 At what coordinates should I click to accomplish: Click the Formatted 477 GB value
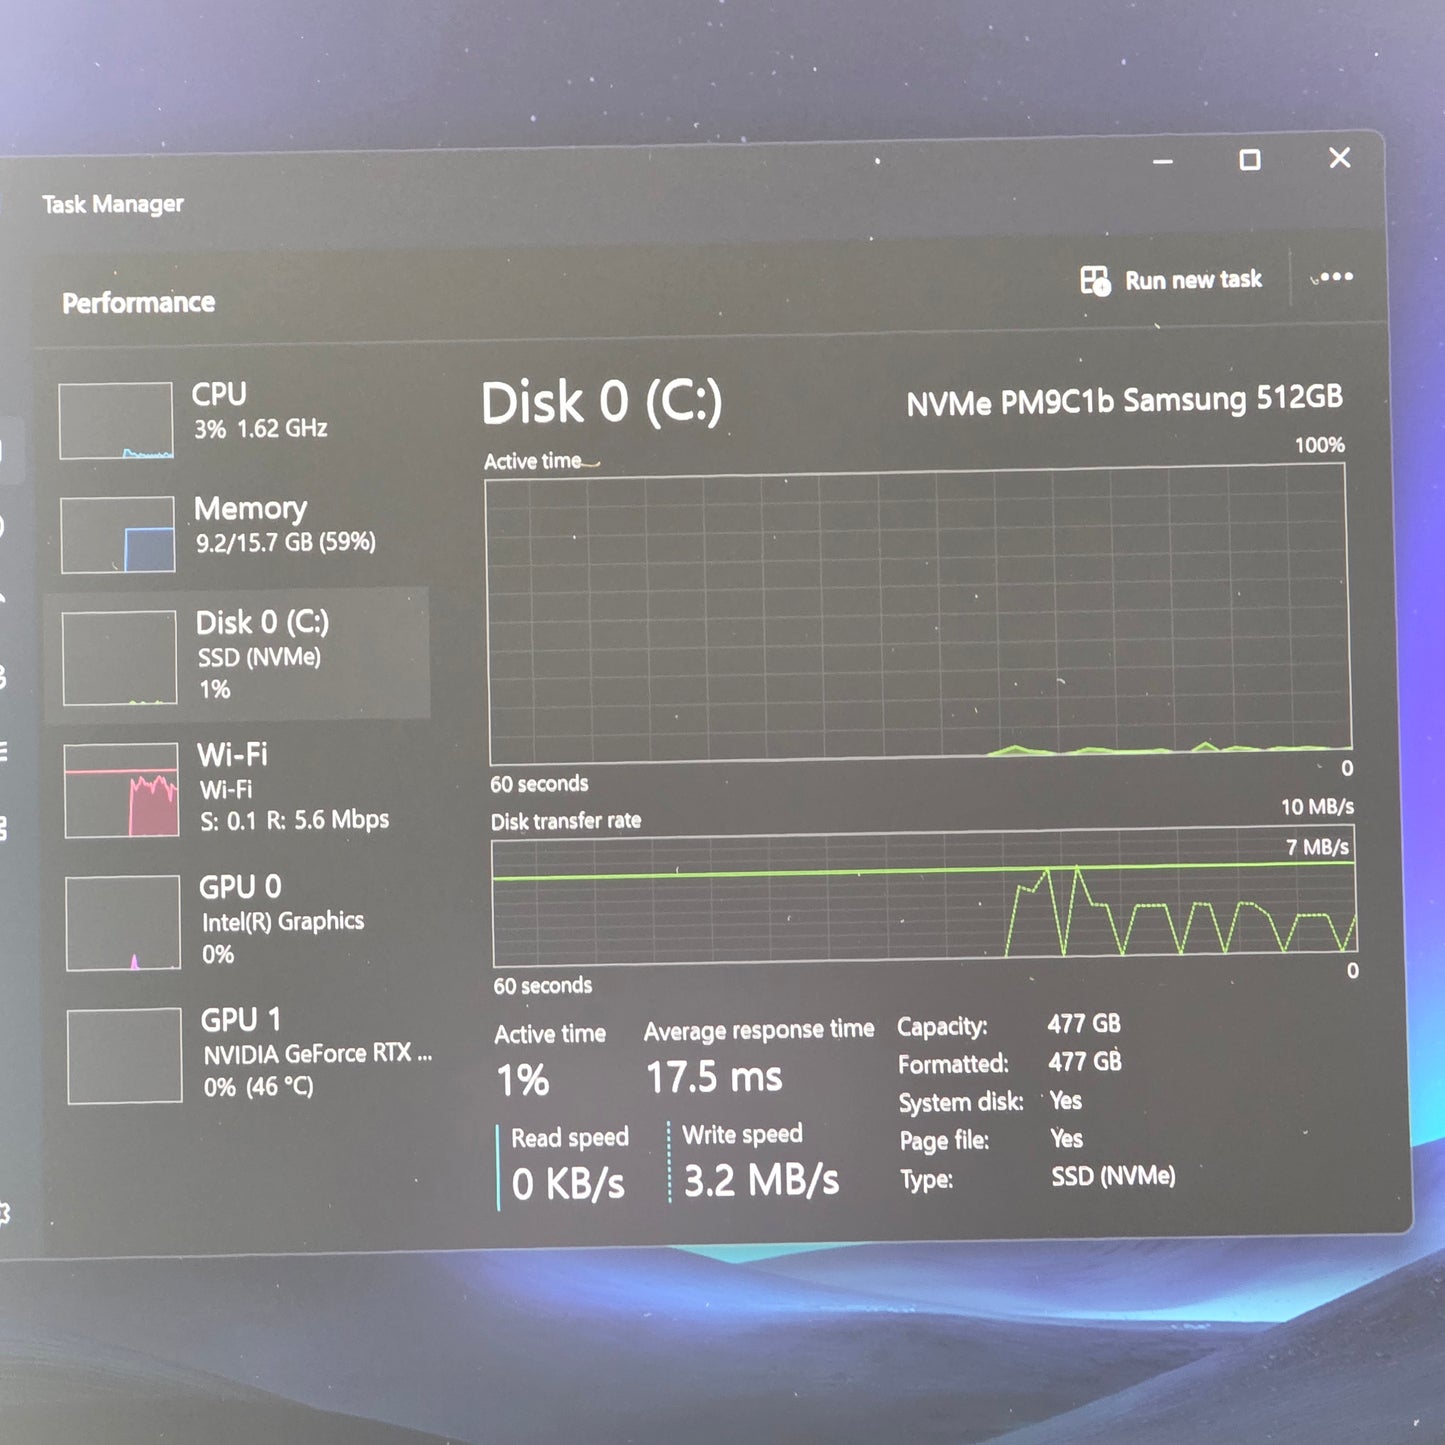(x=1085, y=1061)
